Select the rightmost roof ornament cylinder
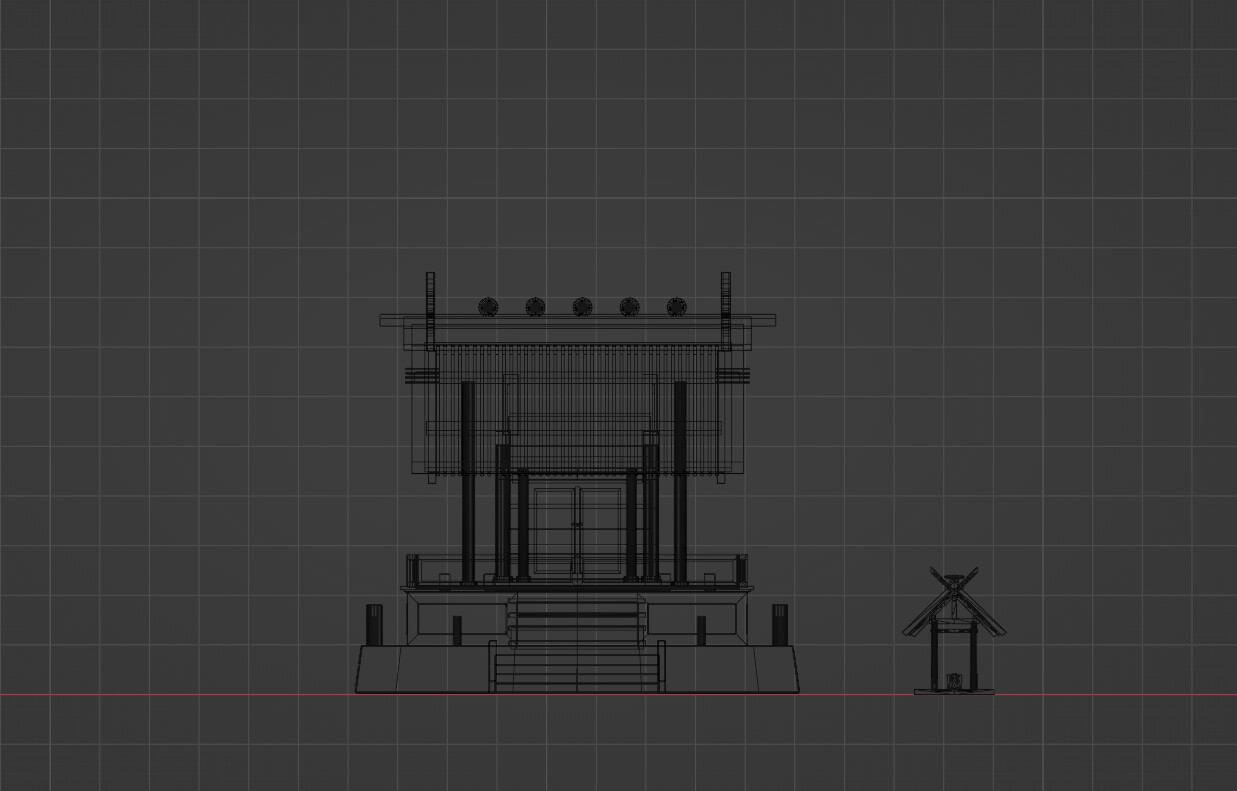This screenshot has height=791, width=1237. [x=676, y=306]
